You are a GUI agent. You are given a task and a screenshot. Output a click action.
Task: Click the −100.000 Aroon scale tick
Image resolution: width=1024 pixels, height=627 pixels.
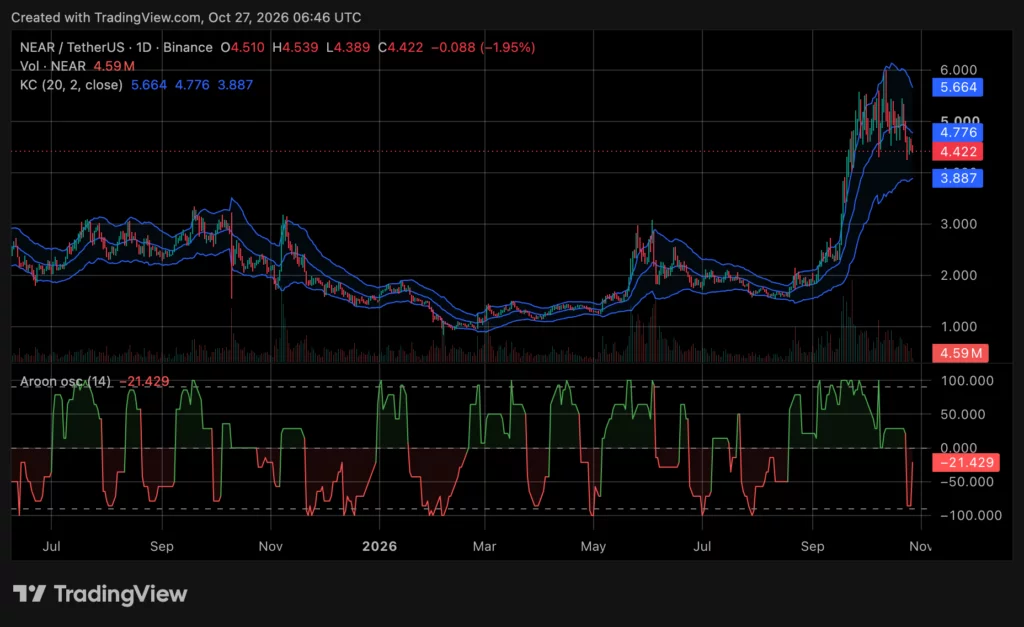pyautogui.click(x=970, y=515)
